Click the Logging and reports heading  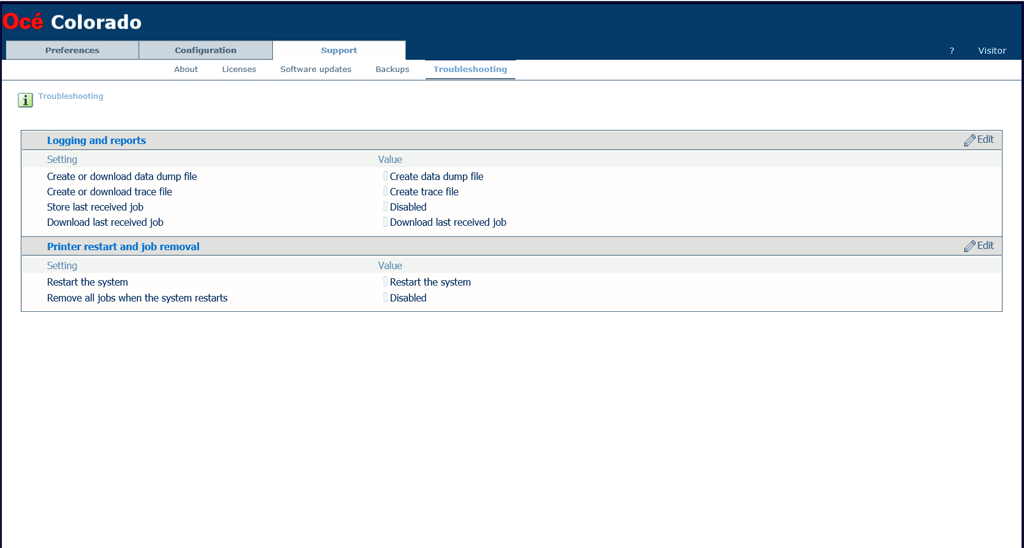[x=96, y=140]
